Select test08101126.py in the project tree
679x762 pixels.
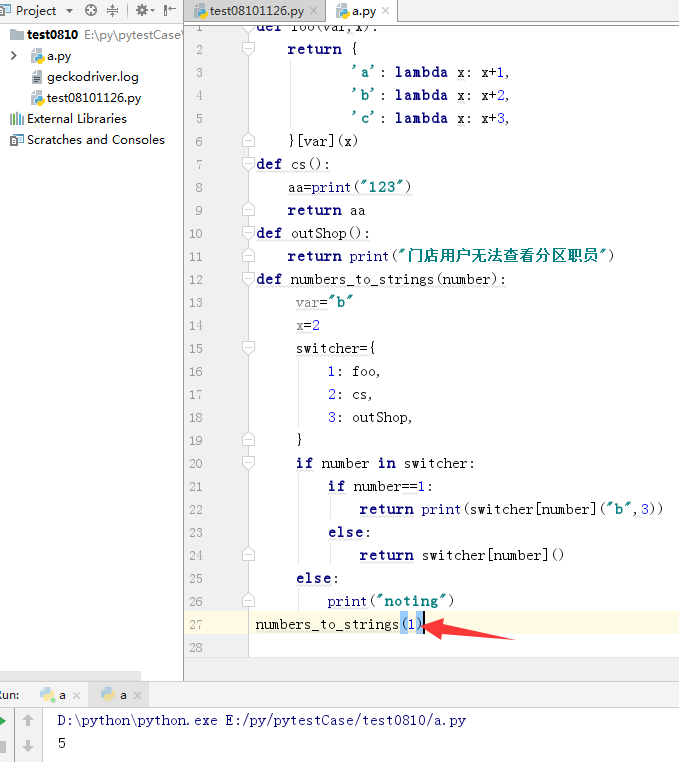click(x=94, y=98)
